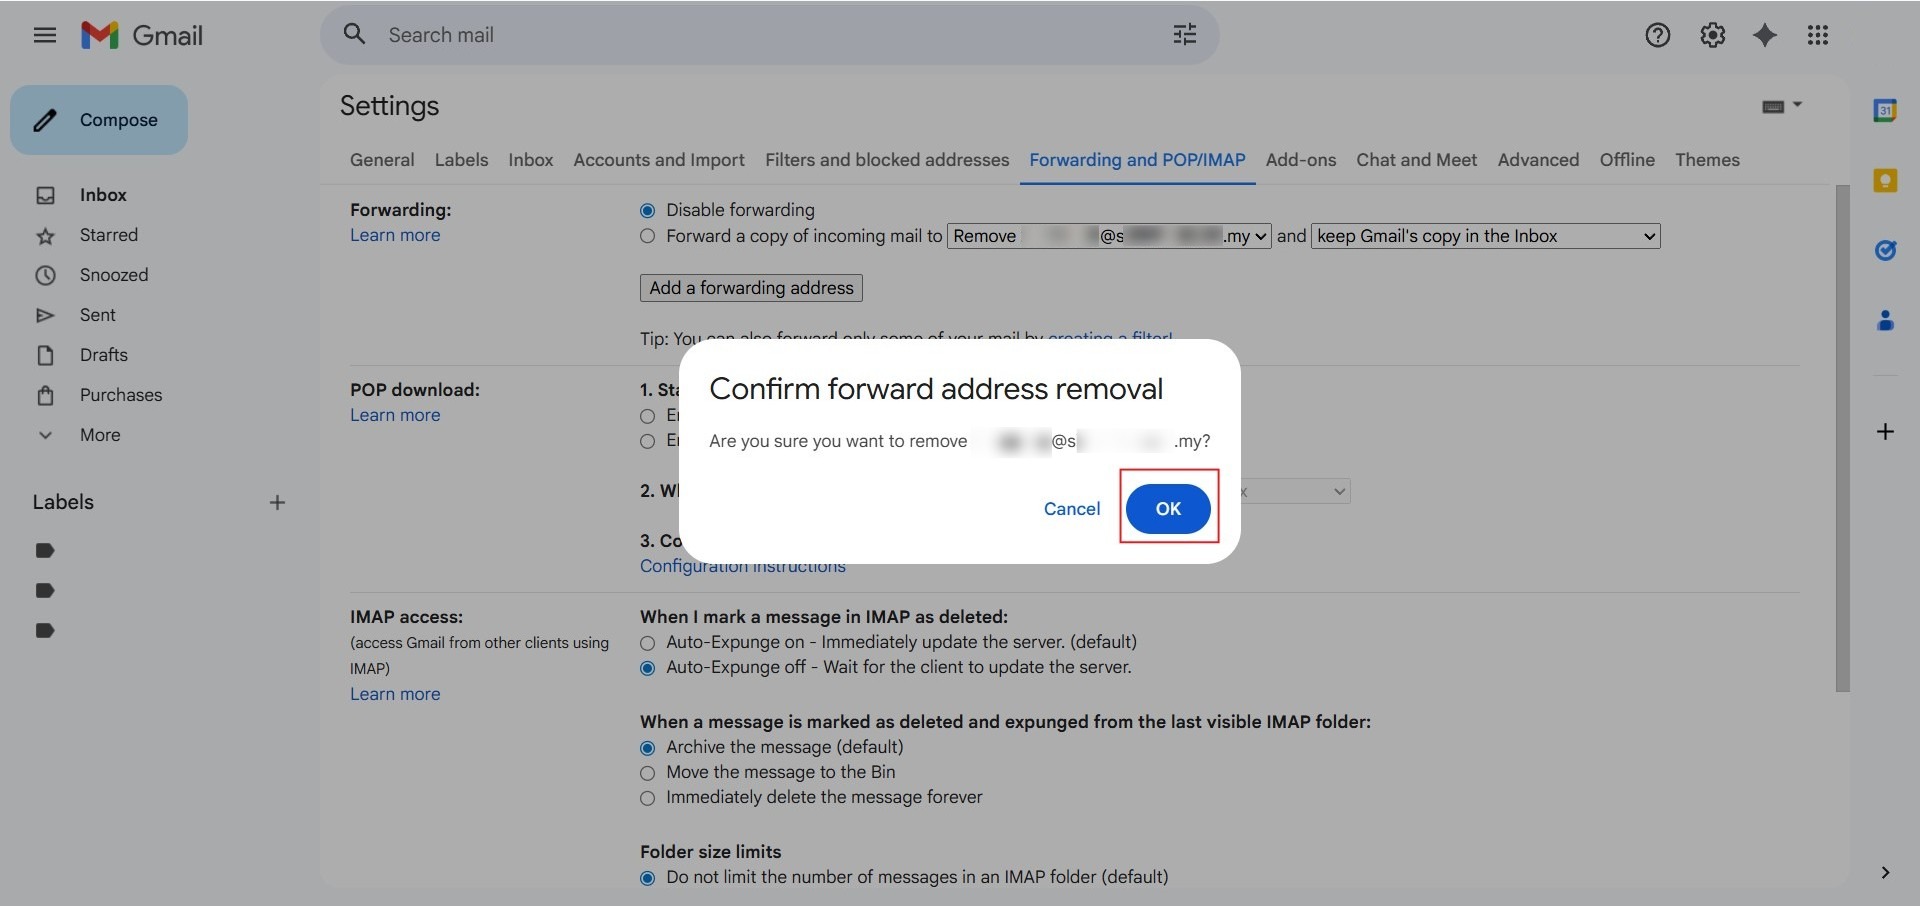Viewport: 1920px width, 906px height.
Task: Click the create new label plus icon
Action: pos(277,502)
